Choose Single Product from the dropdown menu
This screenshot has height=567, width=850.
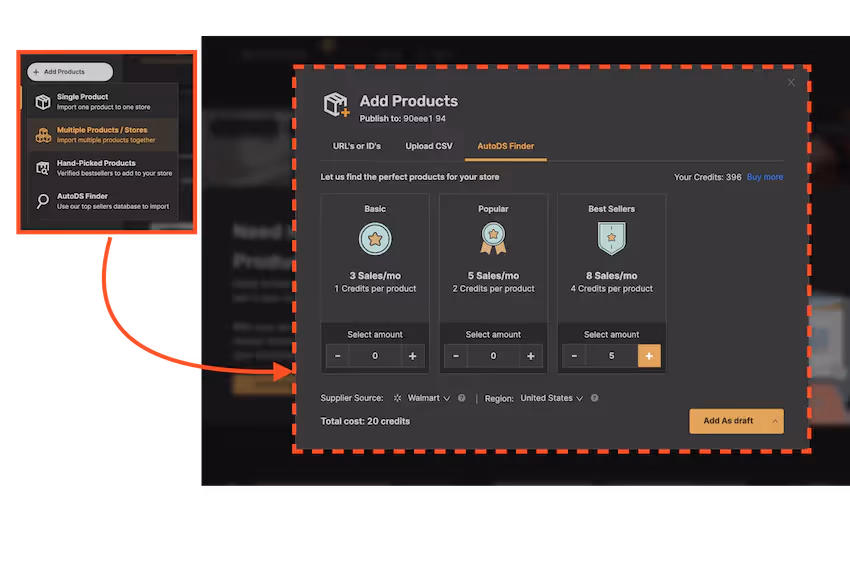(103, 101)
